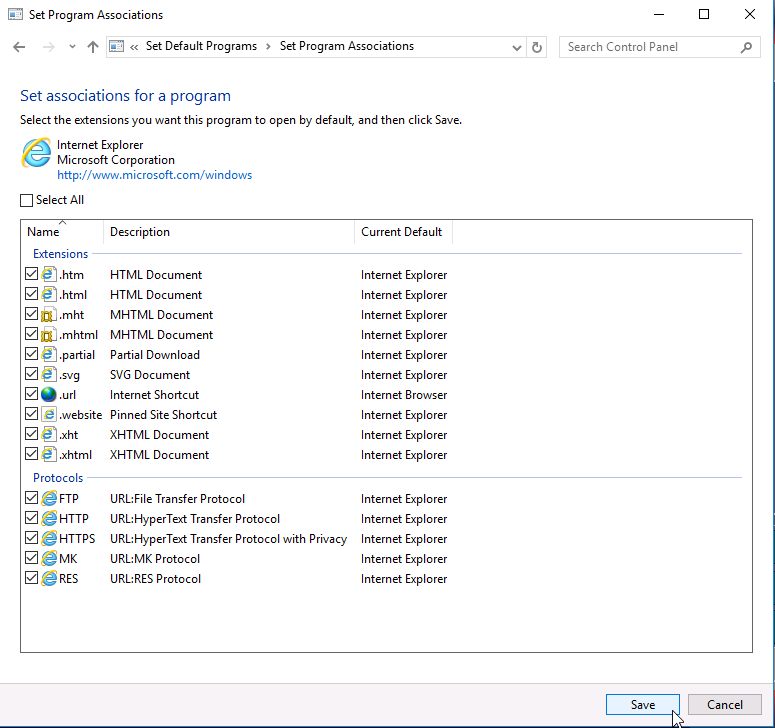
Task: Click the MK protocol IE icon
Action: click(x=49, y=558)
